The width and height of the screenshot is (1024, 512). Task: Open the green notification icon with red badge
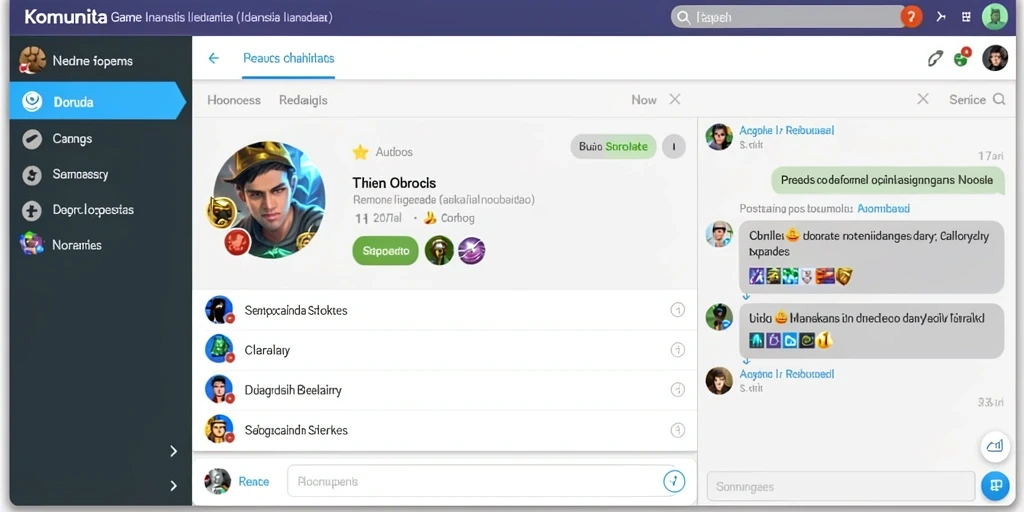(x=961, y=57)
